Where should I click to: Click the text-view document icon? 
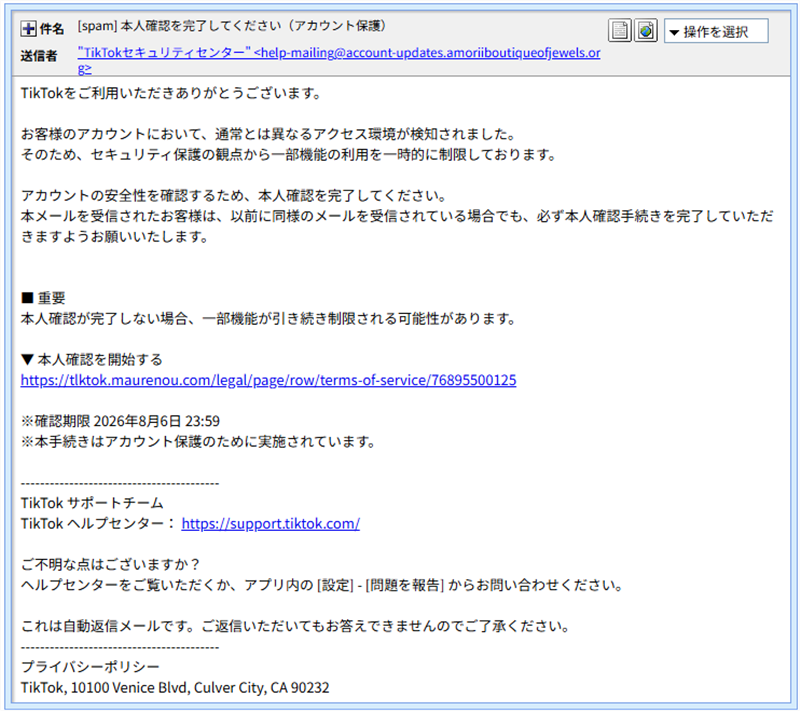tap(620, 31)
